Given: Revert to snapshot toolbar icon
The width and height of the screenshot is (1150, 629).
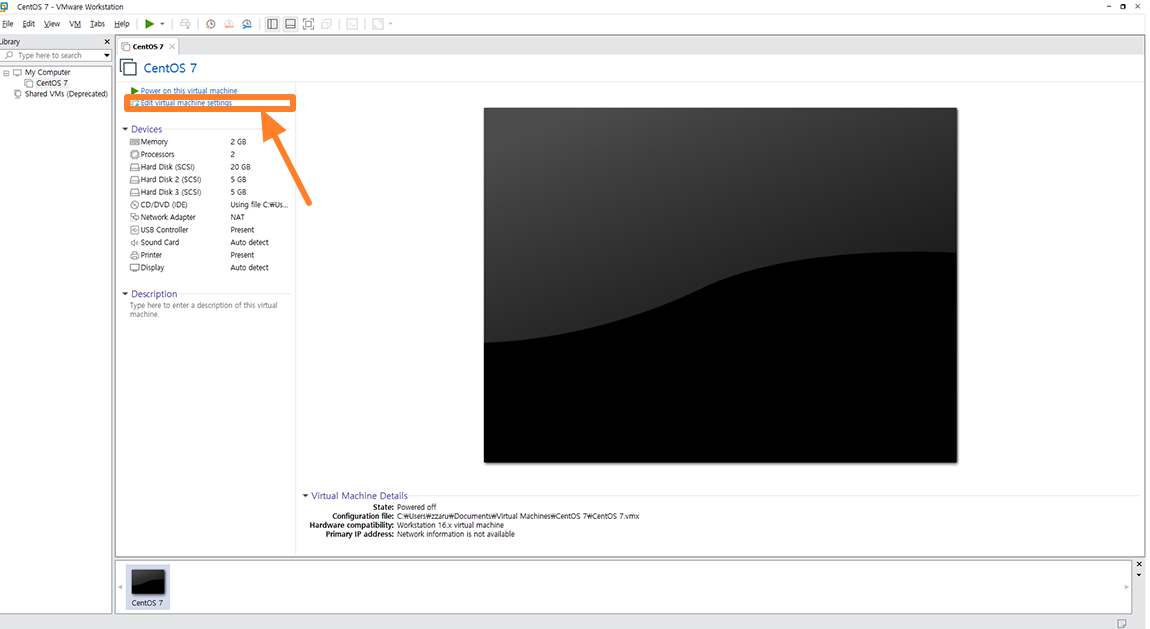Looking at the screenshot, I should 229,24.
